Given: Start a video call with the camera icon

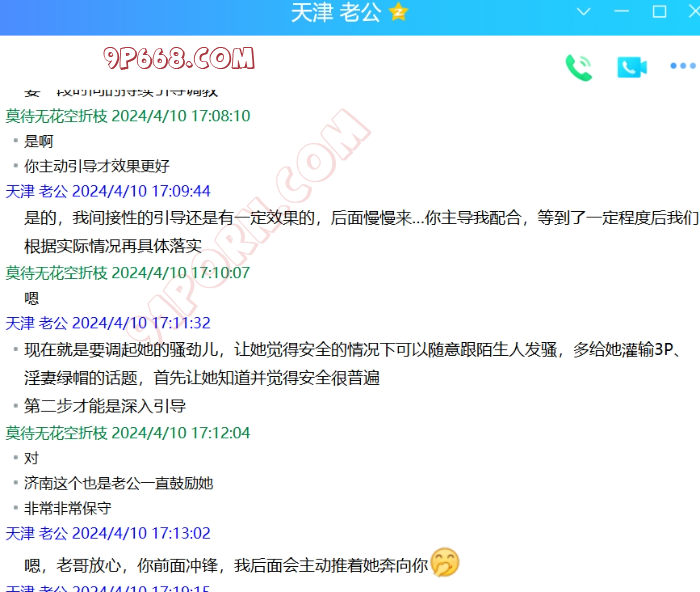Looking at the screenshot, I should click(632, 67).
